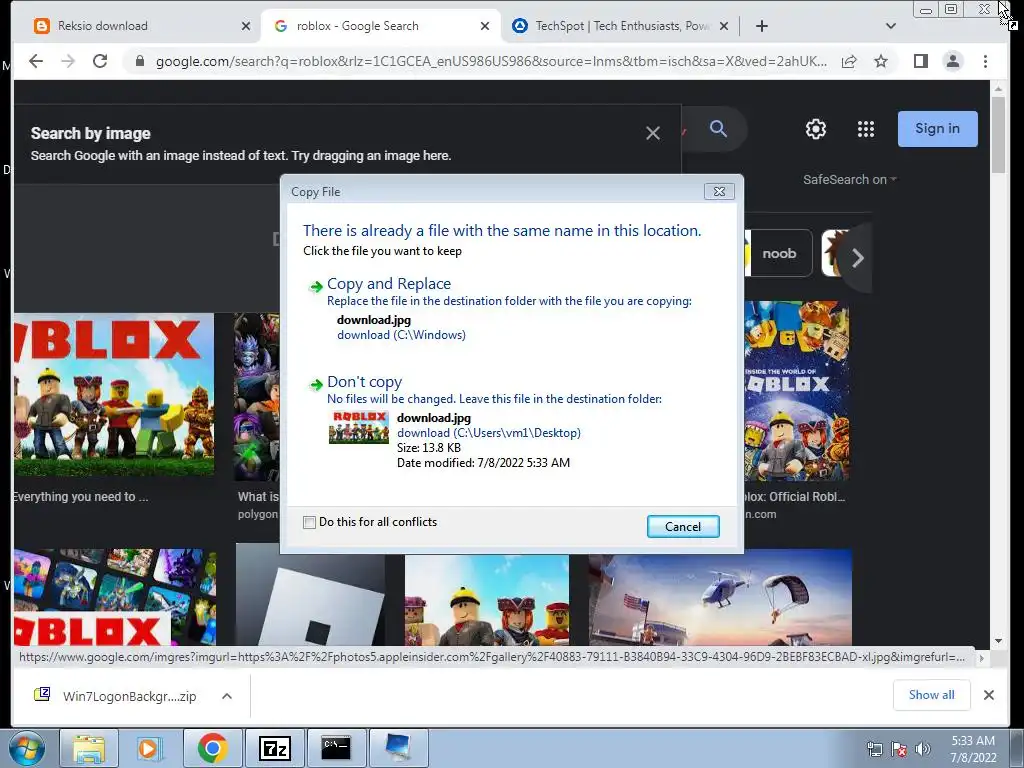Click the volume speaker tray icon
This screenshot has height=768, width=1024.
[x=923, y=749]
